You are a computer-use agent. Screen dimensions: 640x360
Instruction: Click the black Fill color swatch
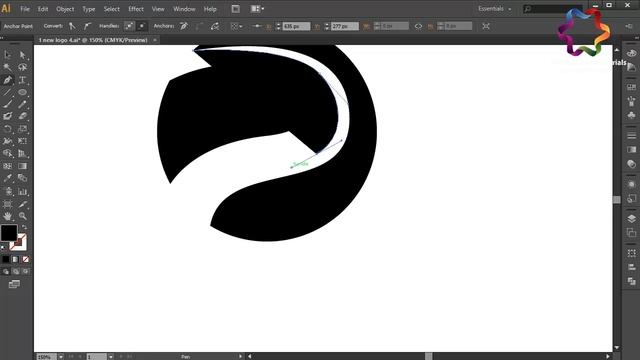(x=9, y=233)
